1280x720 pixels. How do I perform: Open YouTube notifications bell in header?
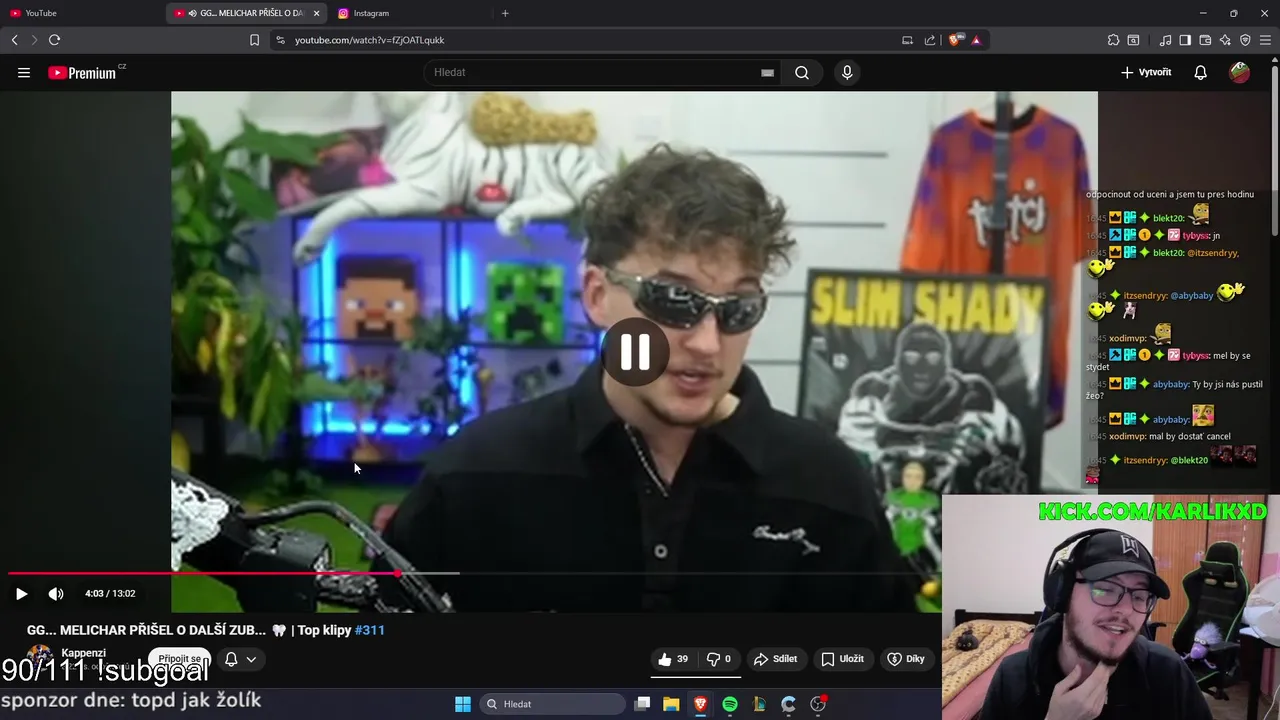(x=1200, y=72)
